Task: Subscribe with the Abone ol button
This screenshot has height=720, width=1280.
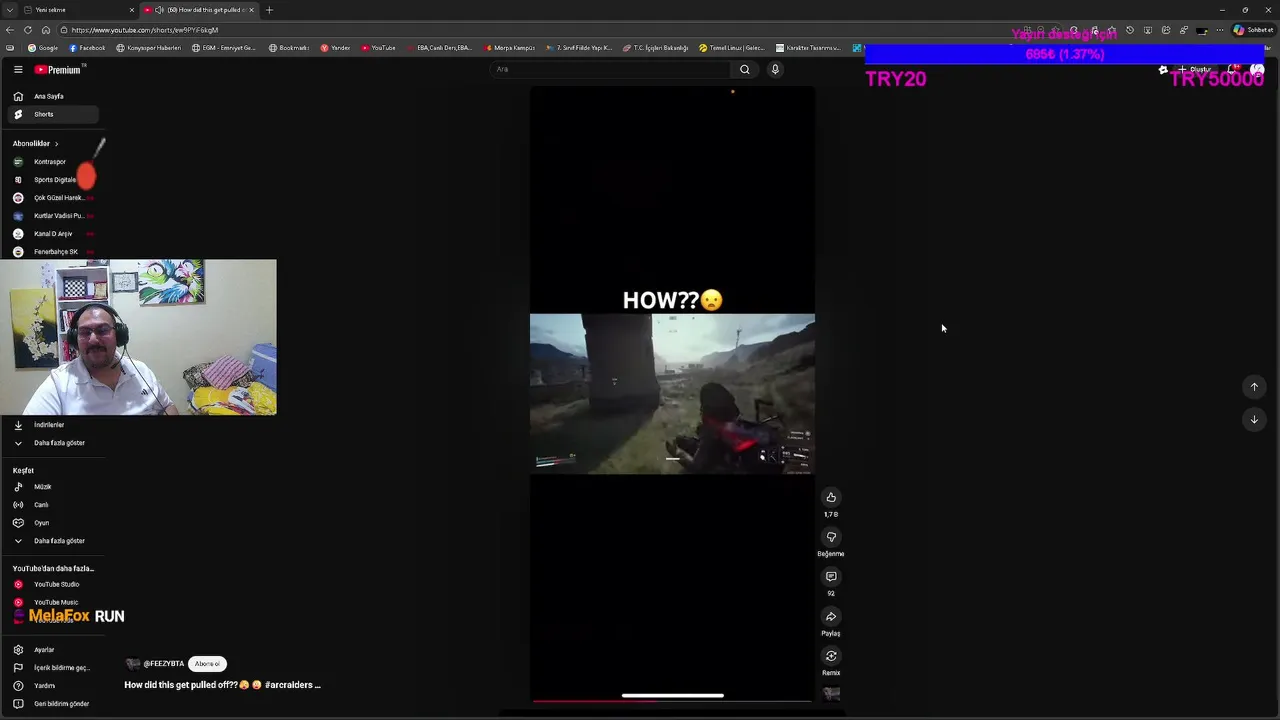Action: pos(207,664)
